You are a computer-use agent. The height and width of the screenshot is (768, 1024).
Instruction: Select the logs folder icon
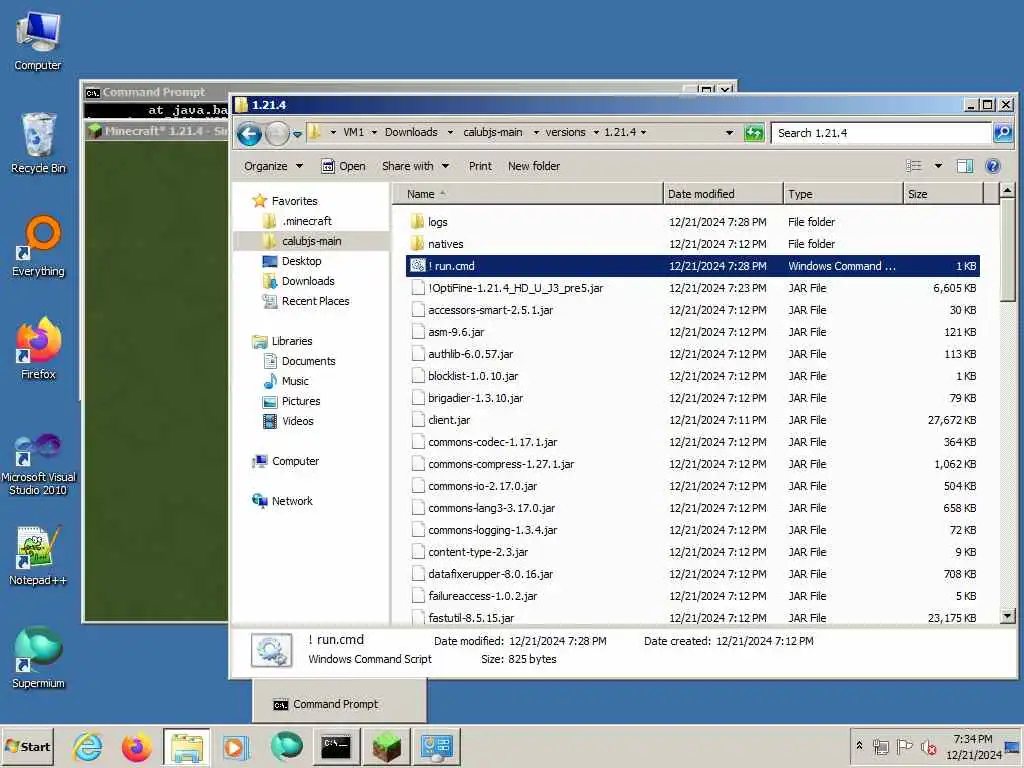[x=418, y=222]
